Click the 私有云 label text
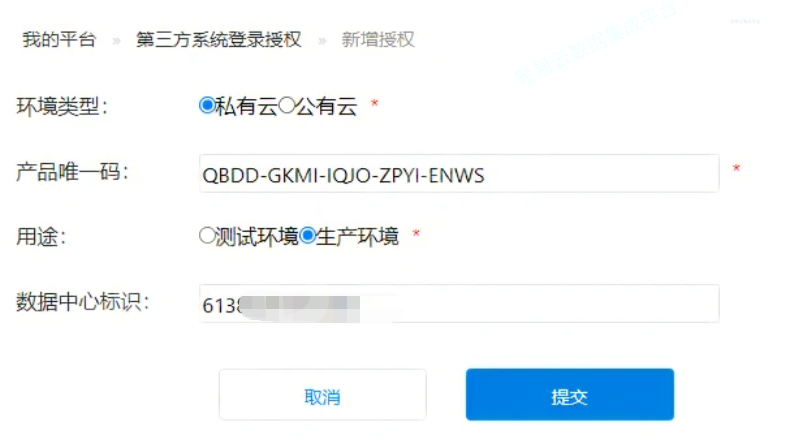 pyautogui.click(x=246, y=106)
